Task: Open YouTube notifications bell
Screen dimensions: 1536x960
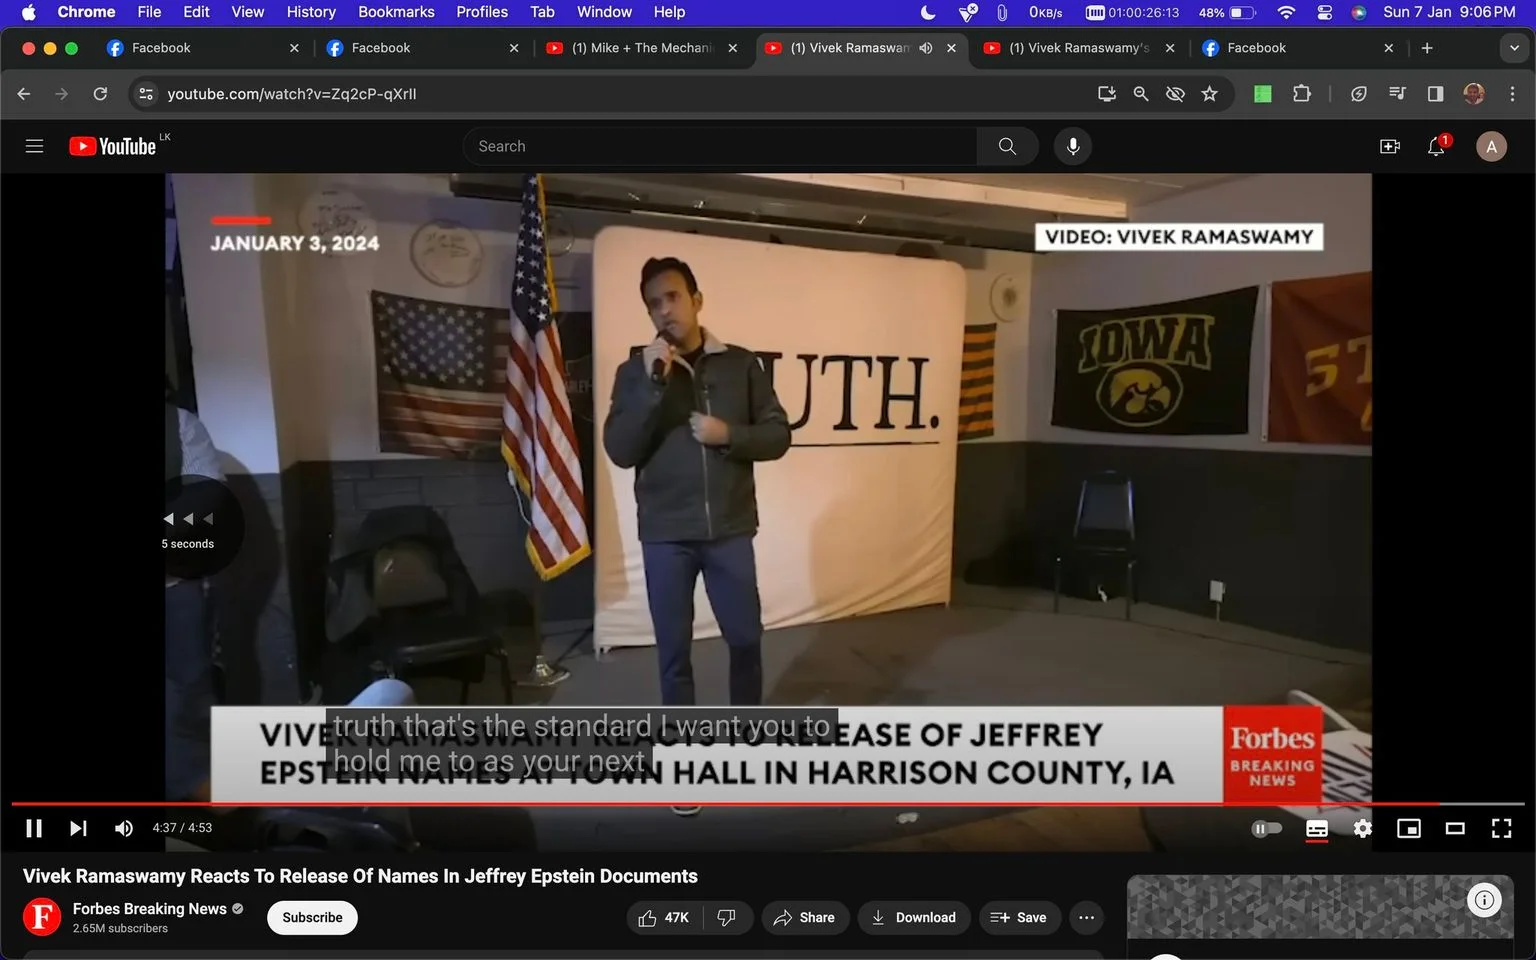Action: point(1437,146)
